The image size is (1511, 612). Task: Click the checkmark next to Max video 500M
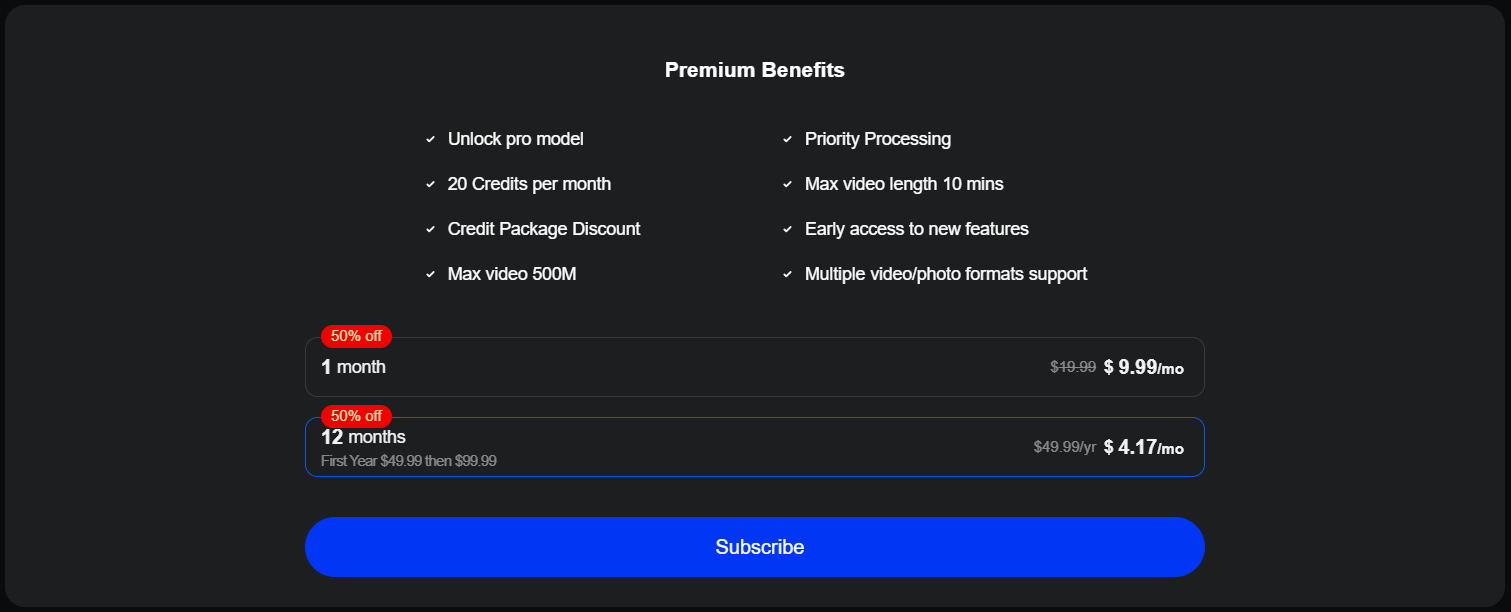pos(430,275)
